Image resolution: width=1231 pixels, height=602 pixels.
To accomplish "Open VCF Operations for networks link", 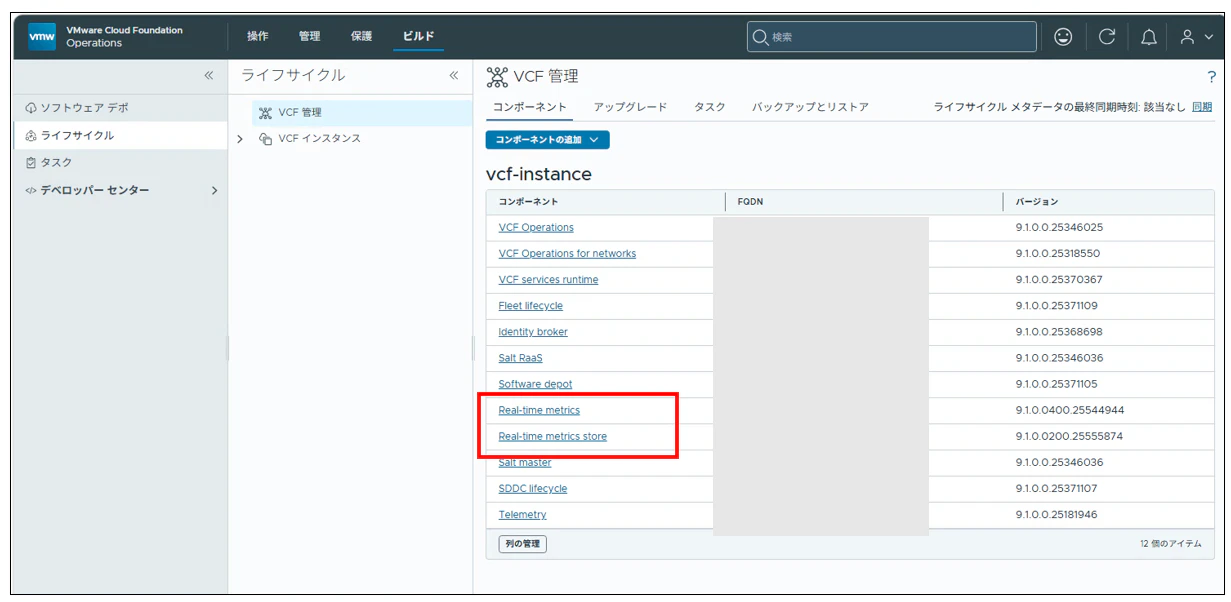I will (567, 254).
